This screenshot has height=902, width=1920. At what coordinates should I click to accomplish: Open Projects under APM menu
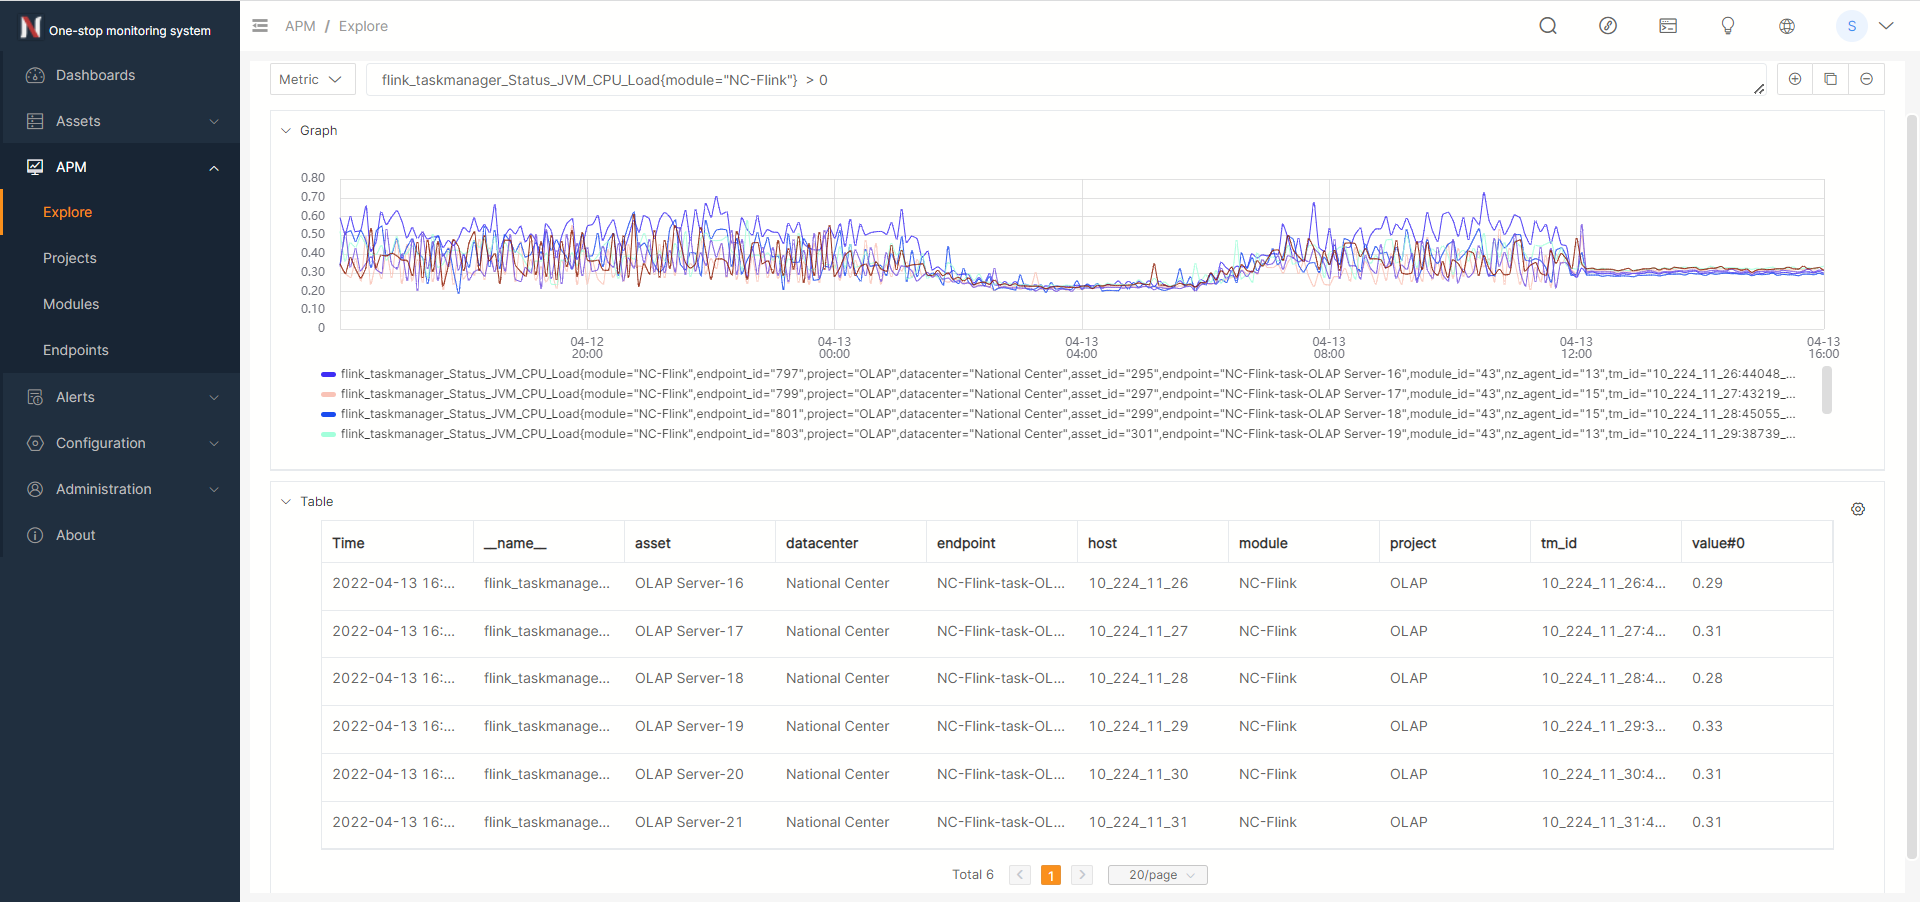point(70,258)
